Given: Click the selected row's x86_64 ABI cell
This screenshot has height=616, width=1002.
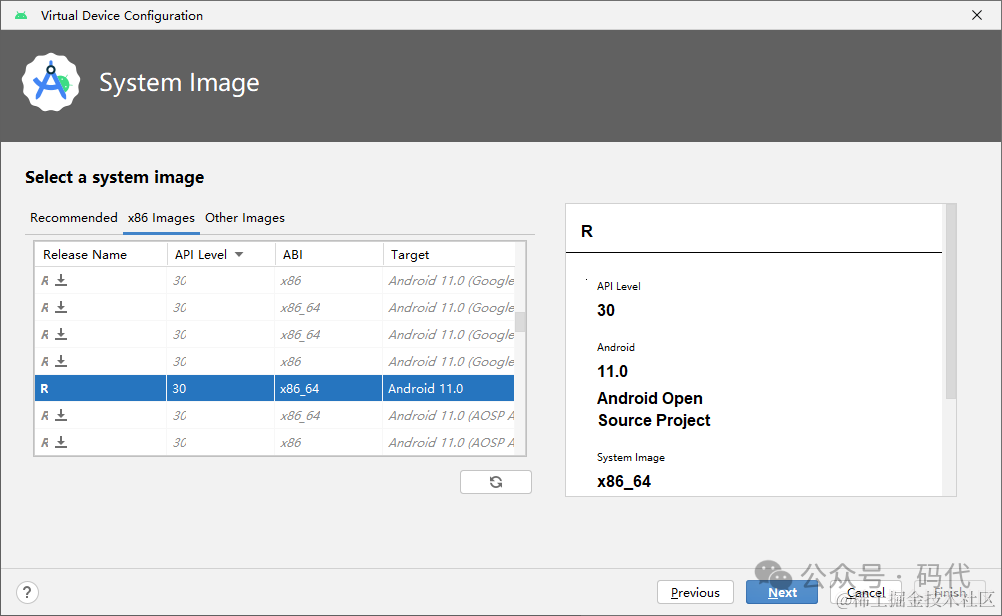Looking at the screenshot, I should [328, 389].
